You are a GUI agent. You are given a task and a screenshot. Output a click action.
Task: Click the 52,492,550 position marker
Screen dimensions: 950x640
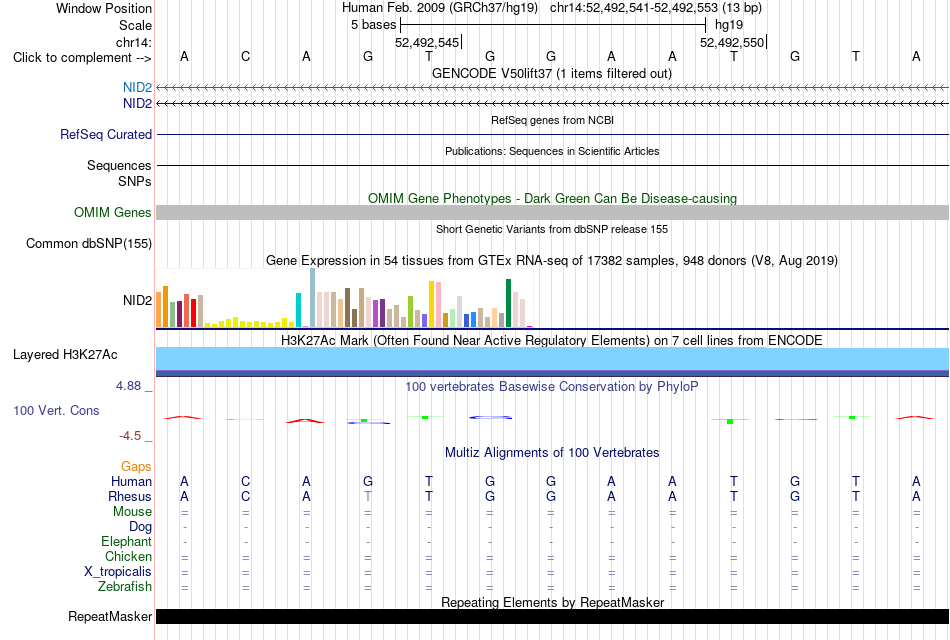(732, 42)
